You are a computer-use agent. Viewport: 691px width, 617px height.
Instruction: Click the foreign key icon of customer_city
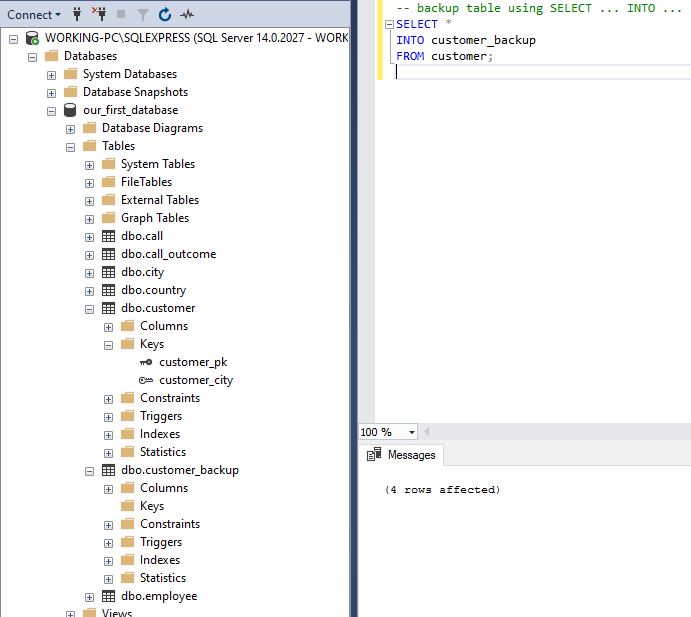[x=146, y=380]
